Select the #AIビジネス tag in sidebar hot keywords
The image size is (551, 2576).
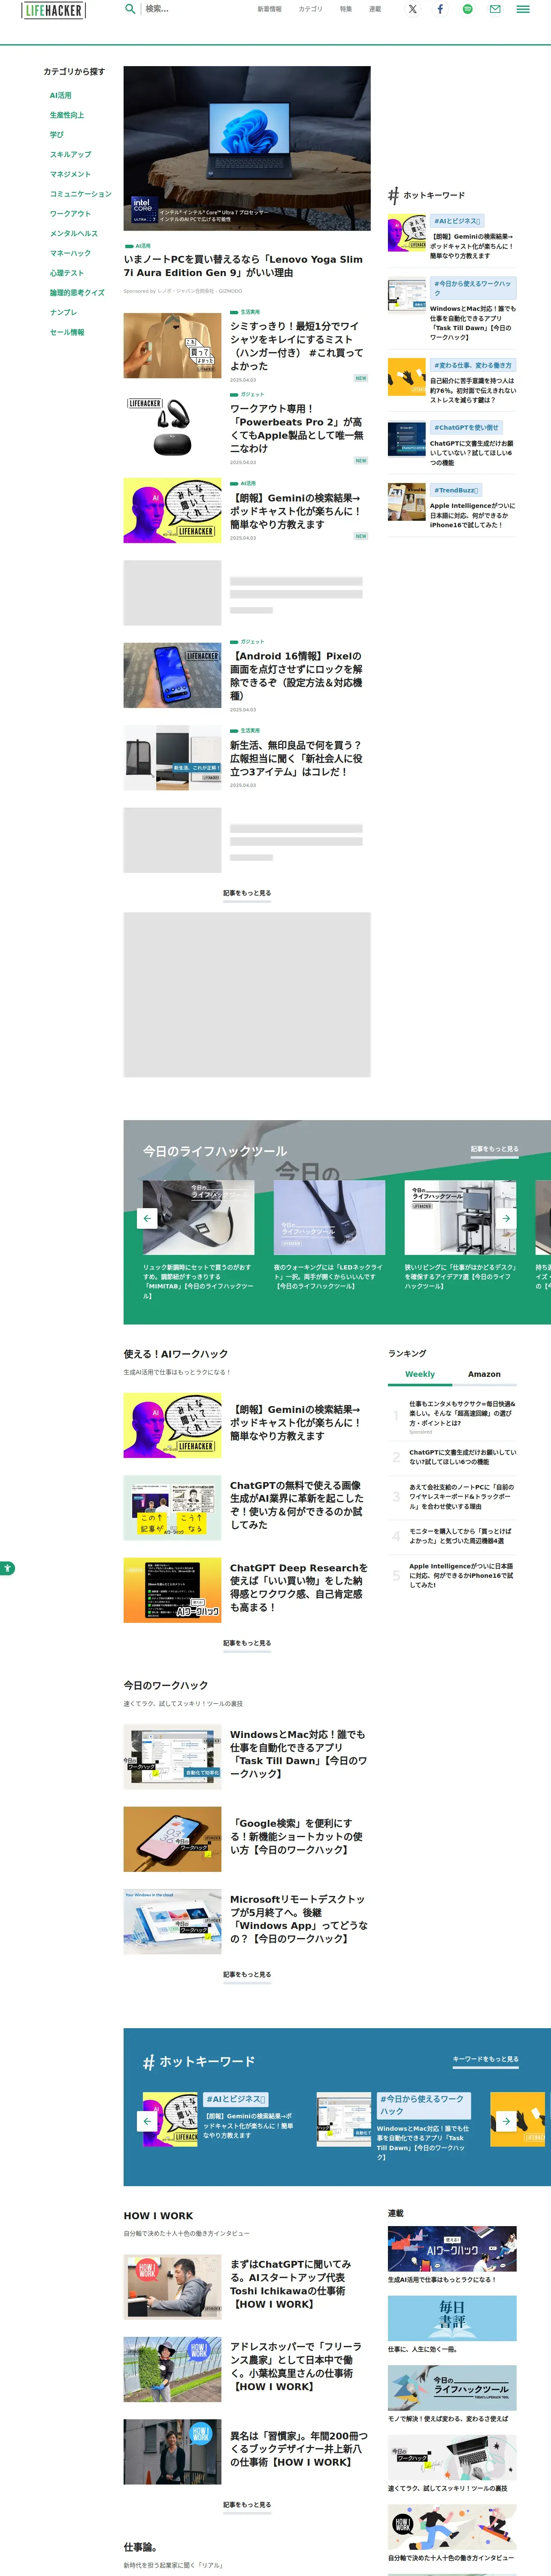[457, 221]
